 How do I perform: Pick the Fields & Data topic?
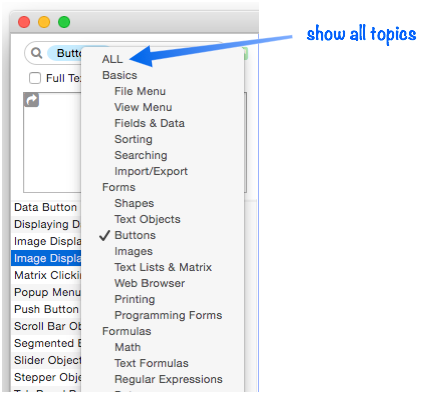coord(149,123)
